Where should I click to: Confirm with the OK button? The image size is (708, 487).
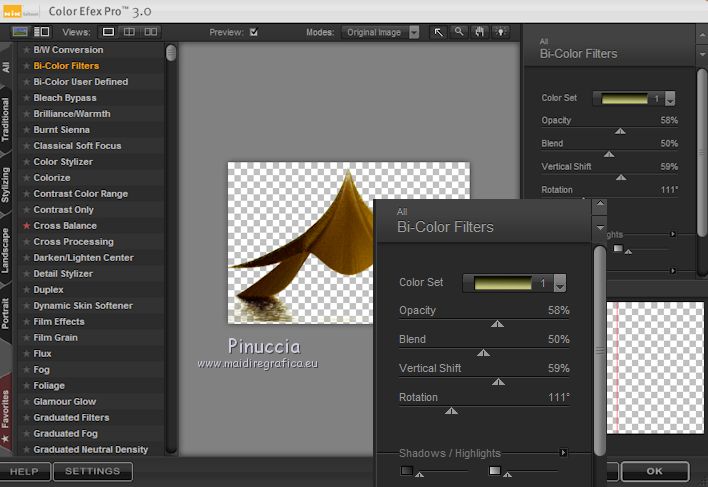coord(655,471)
